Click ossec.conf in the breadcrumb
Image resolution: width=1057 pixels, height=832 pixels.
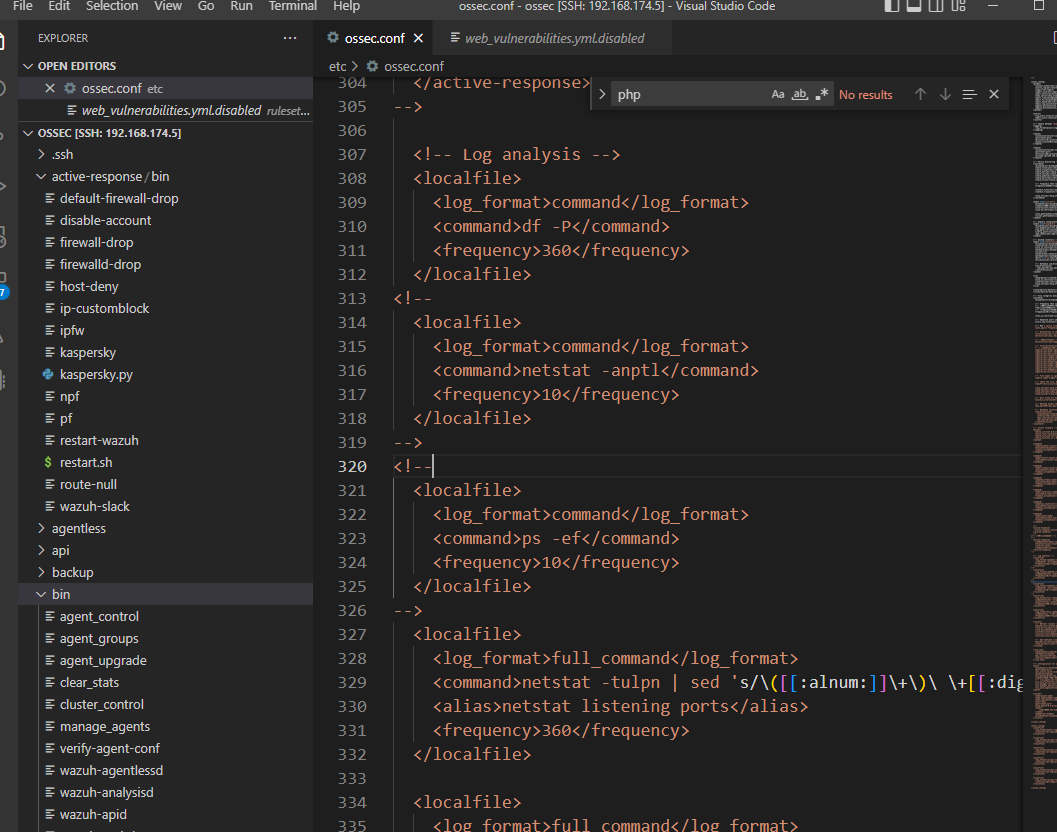(413, 66)
